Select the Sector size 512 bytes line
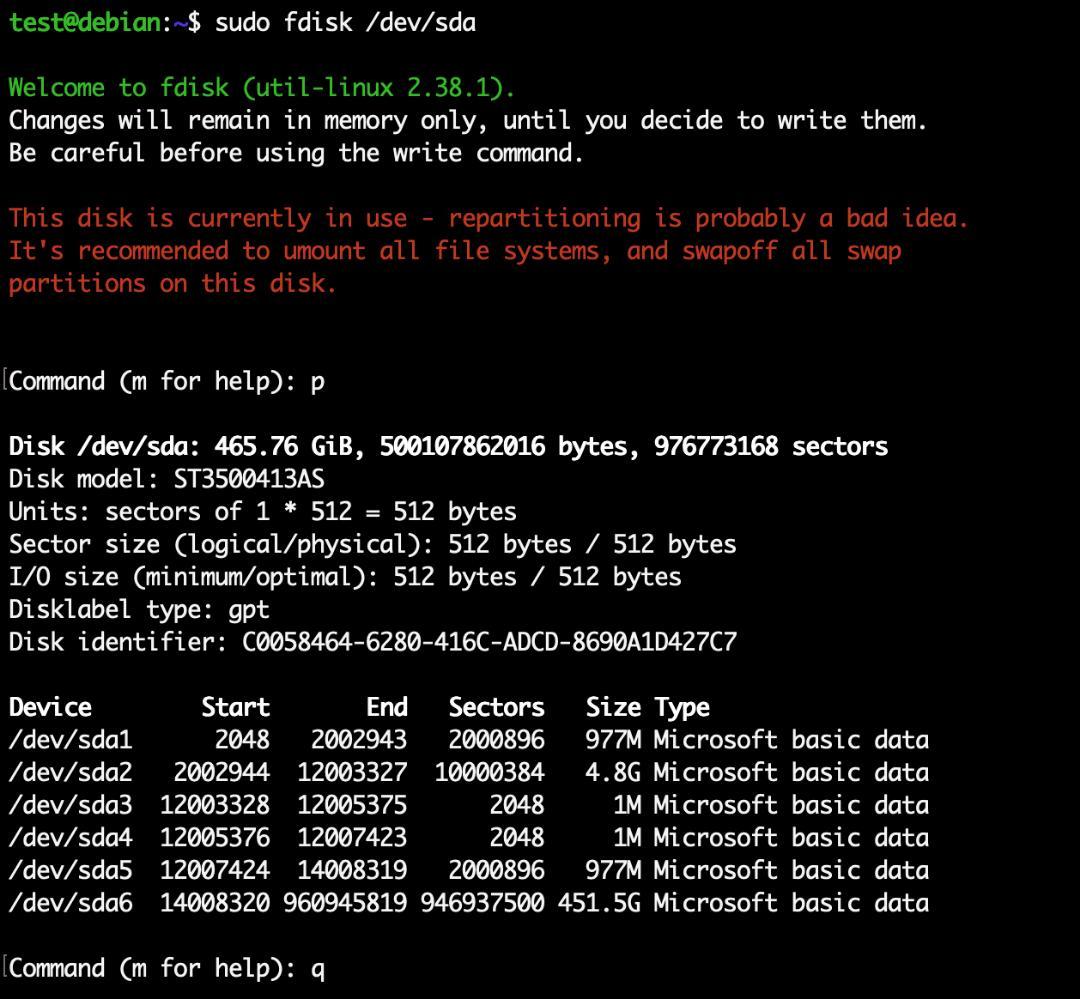Screen dimensions: 1080x999 click(x=370, y=544)
